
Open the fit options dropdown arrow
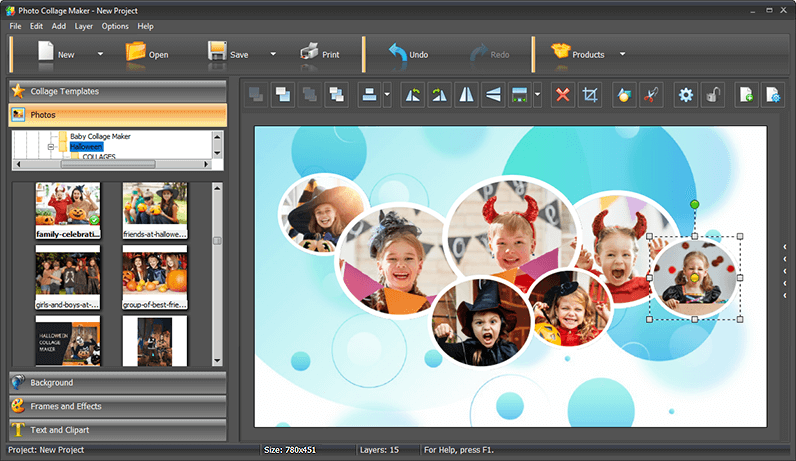coord(538,95)
